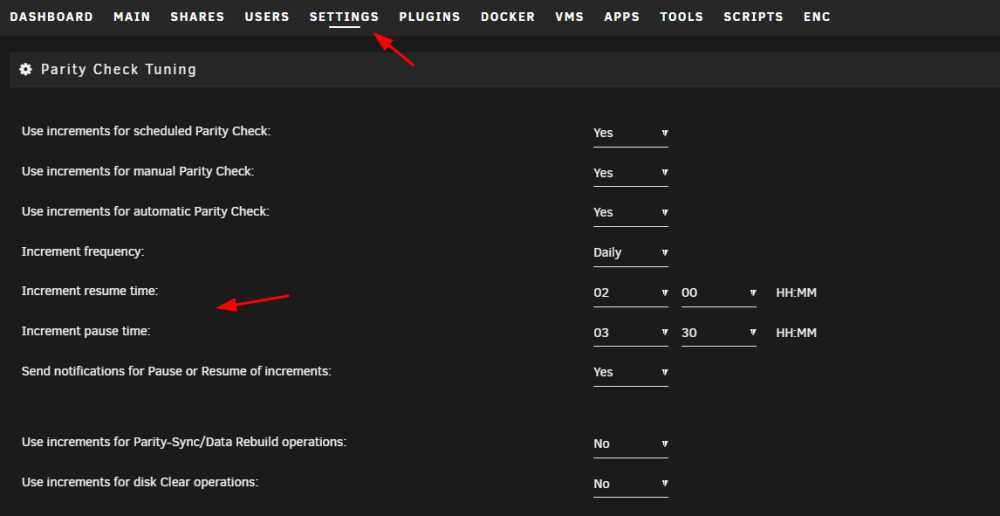1000x516 pixels.
Task: Click 'Use increments for disk Clear operations' label
Action: pyautogui.click(x=140, y=482)
